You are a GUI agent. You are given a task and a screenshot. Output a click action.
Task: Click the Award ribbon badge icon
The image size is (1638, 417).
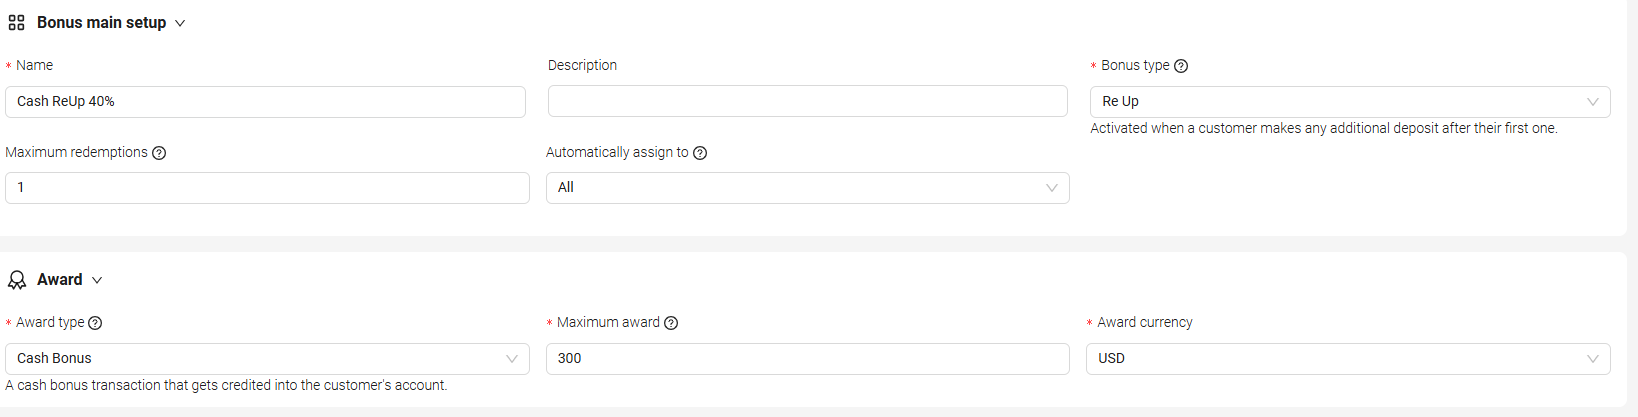pos(17,280)
